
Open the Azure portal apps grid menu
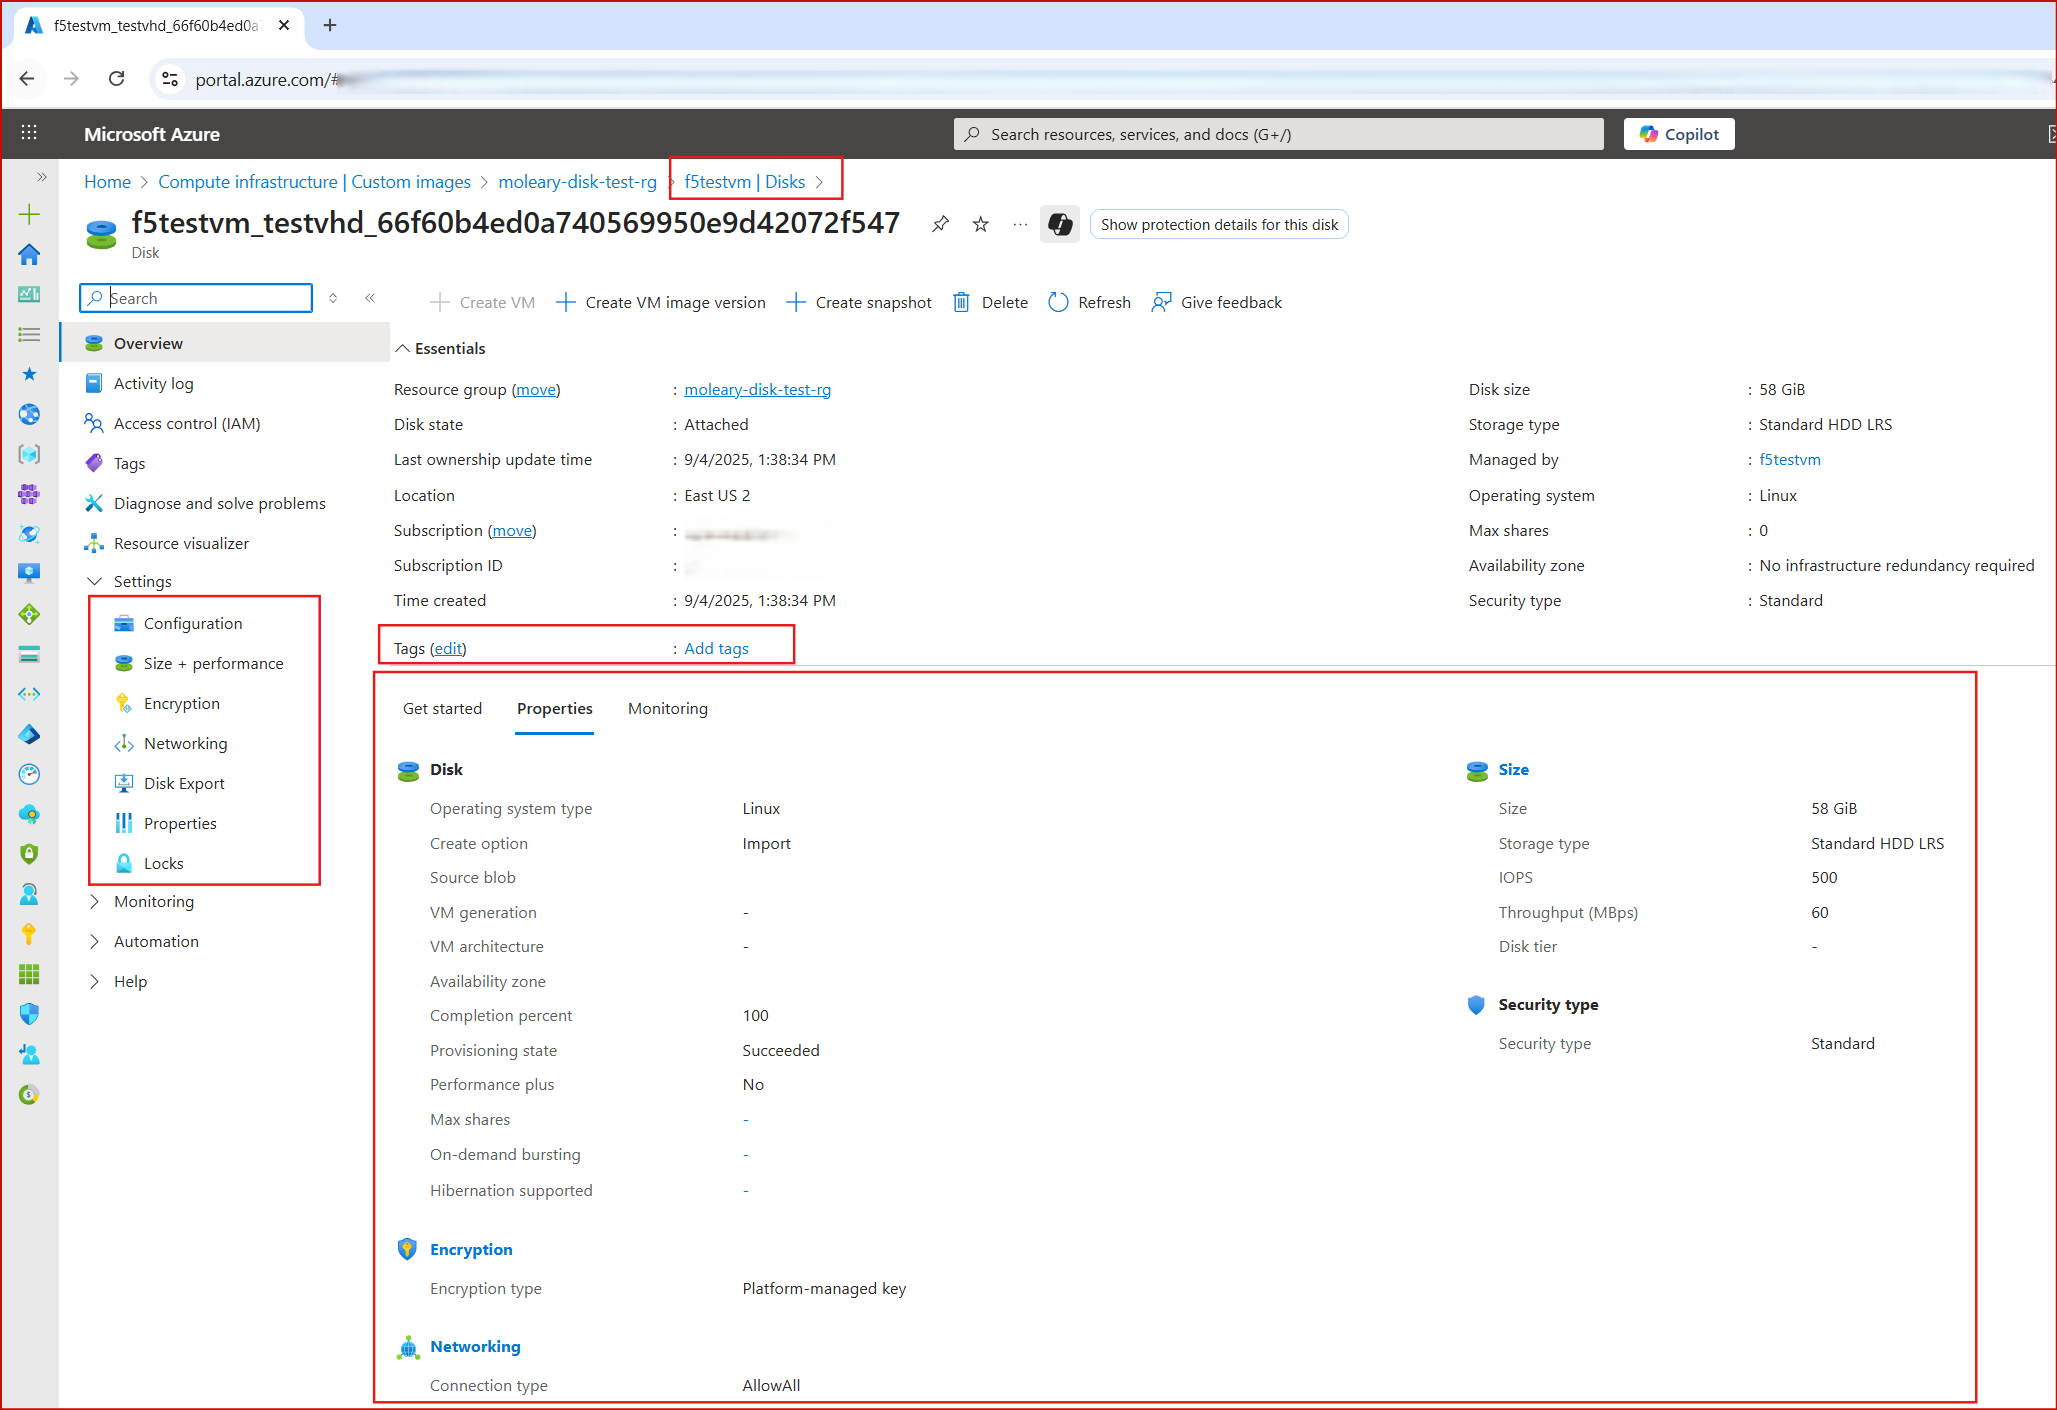coord(29,133)
